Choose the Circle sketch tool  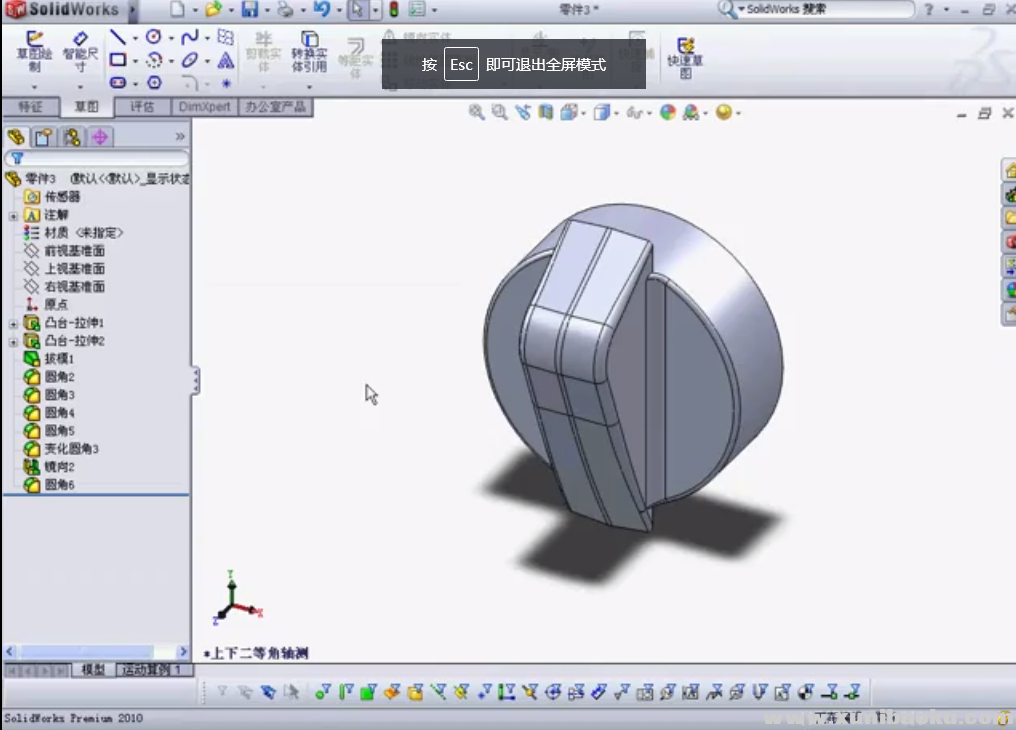coord(153,37)
